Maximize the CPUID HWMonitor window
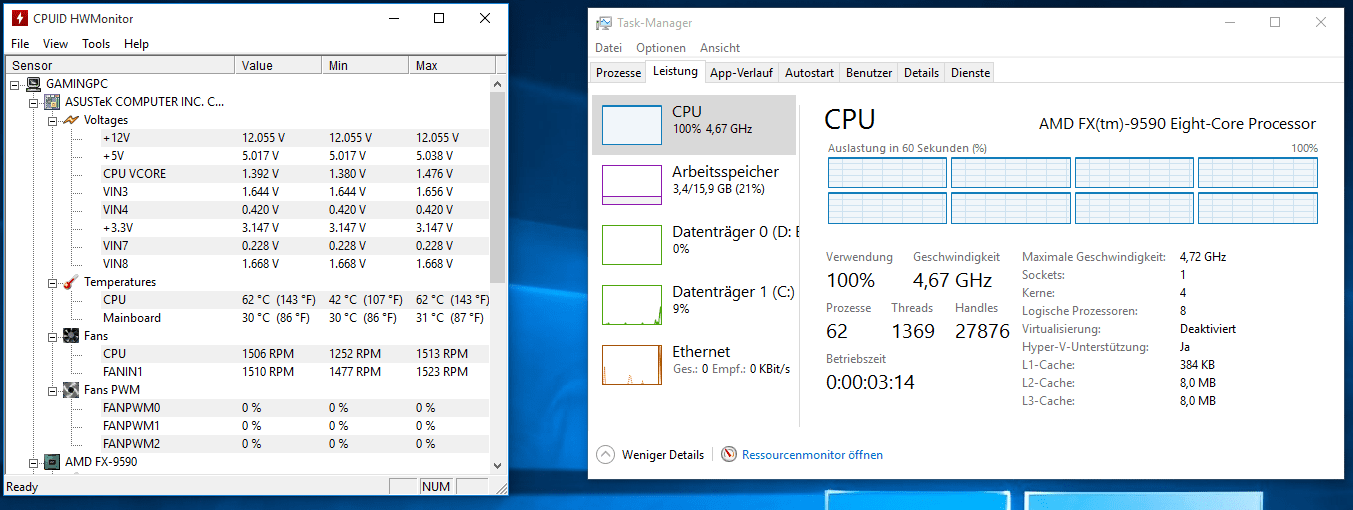The width and height of the screenshot is (1353, 510). point(439,19)
